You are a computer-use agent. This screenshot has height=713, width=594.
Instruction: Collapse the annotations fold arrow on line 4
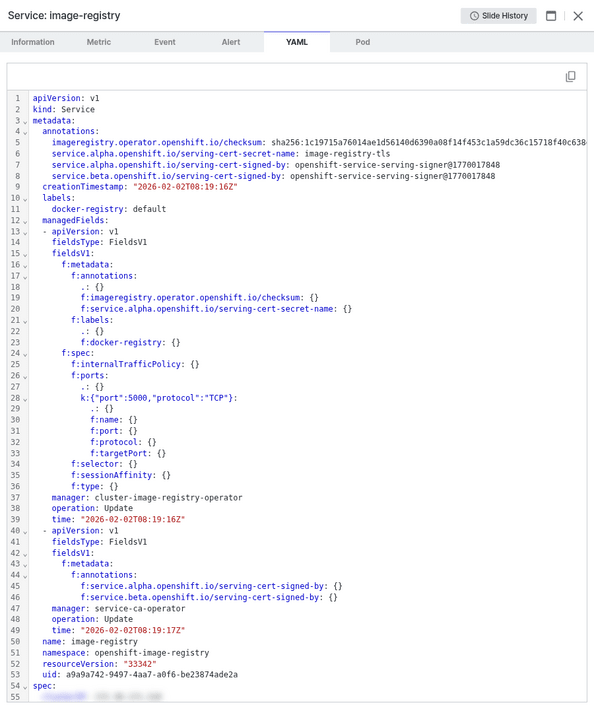click(25, 132)
